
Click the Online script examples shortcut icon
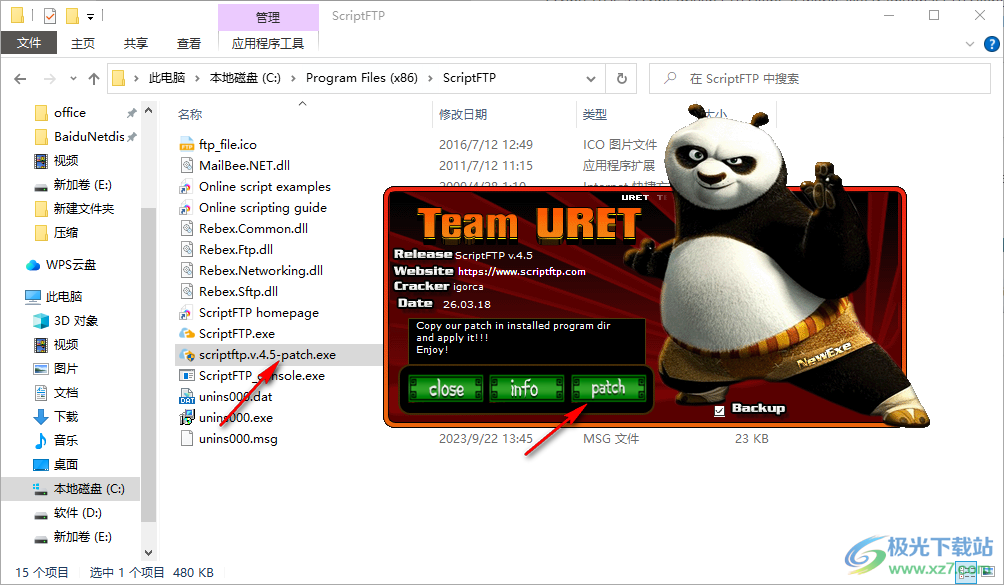186,187
